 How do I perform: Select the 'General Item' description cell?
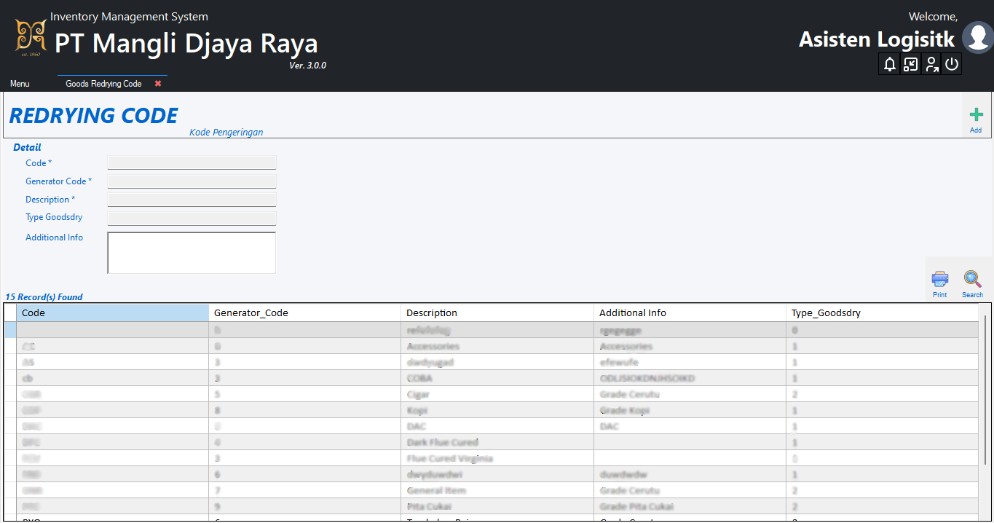496,491
